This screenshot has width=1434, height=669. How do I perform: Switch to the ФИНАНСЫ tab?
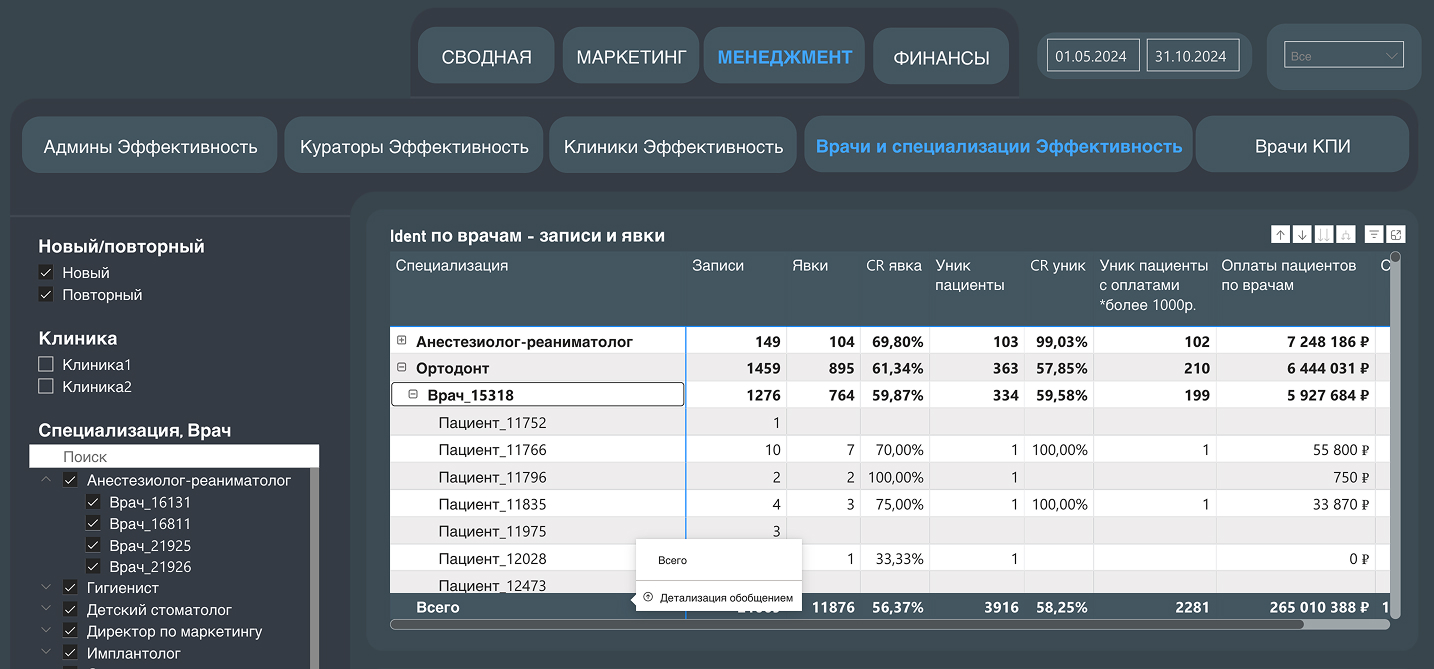pyautogui.click(x=941, y=57)
